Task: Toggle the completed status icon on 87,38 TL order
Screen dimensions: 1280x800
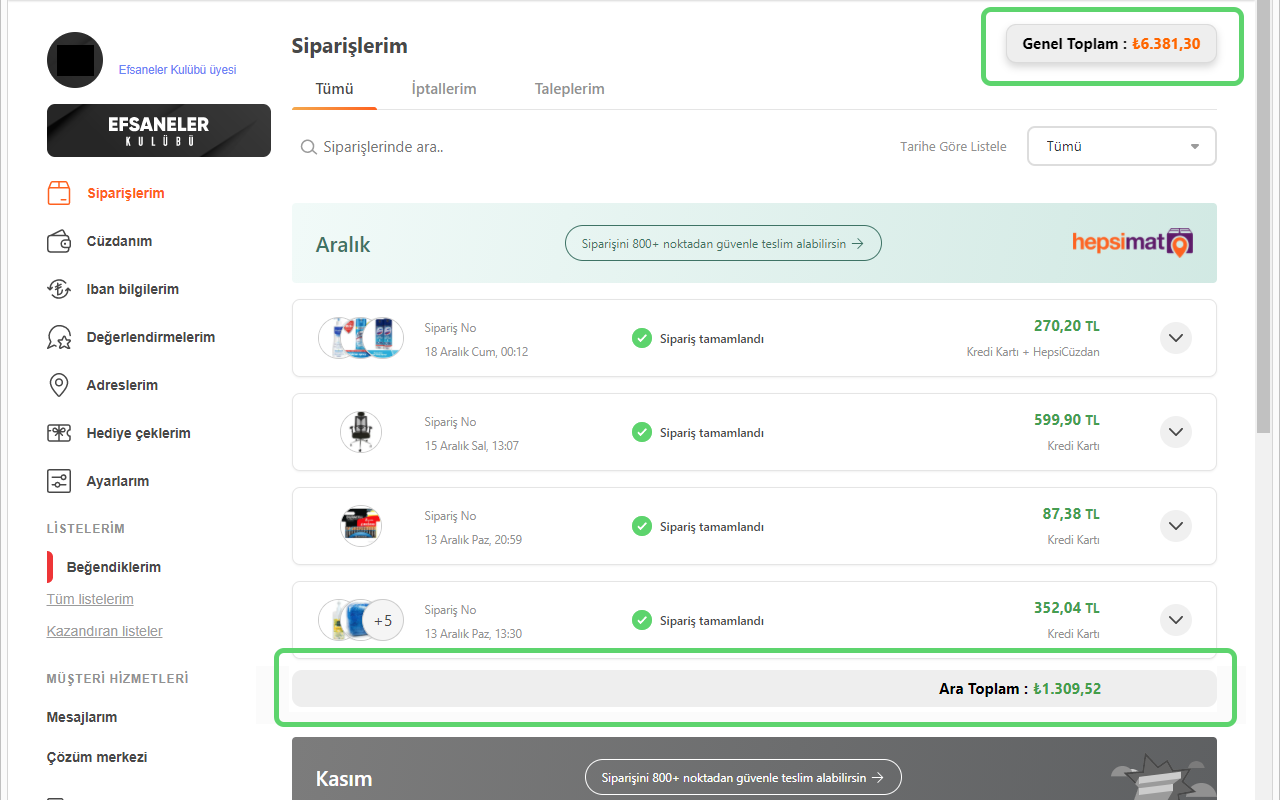Action: (641, 526)
